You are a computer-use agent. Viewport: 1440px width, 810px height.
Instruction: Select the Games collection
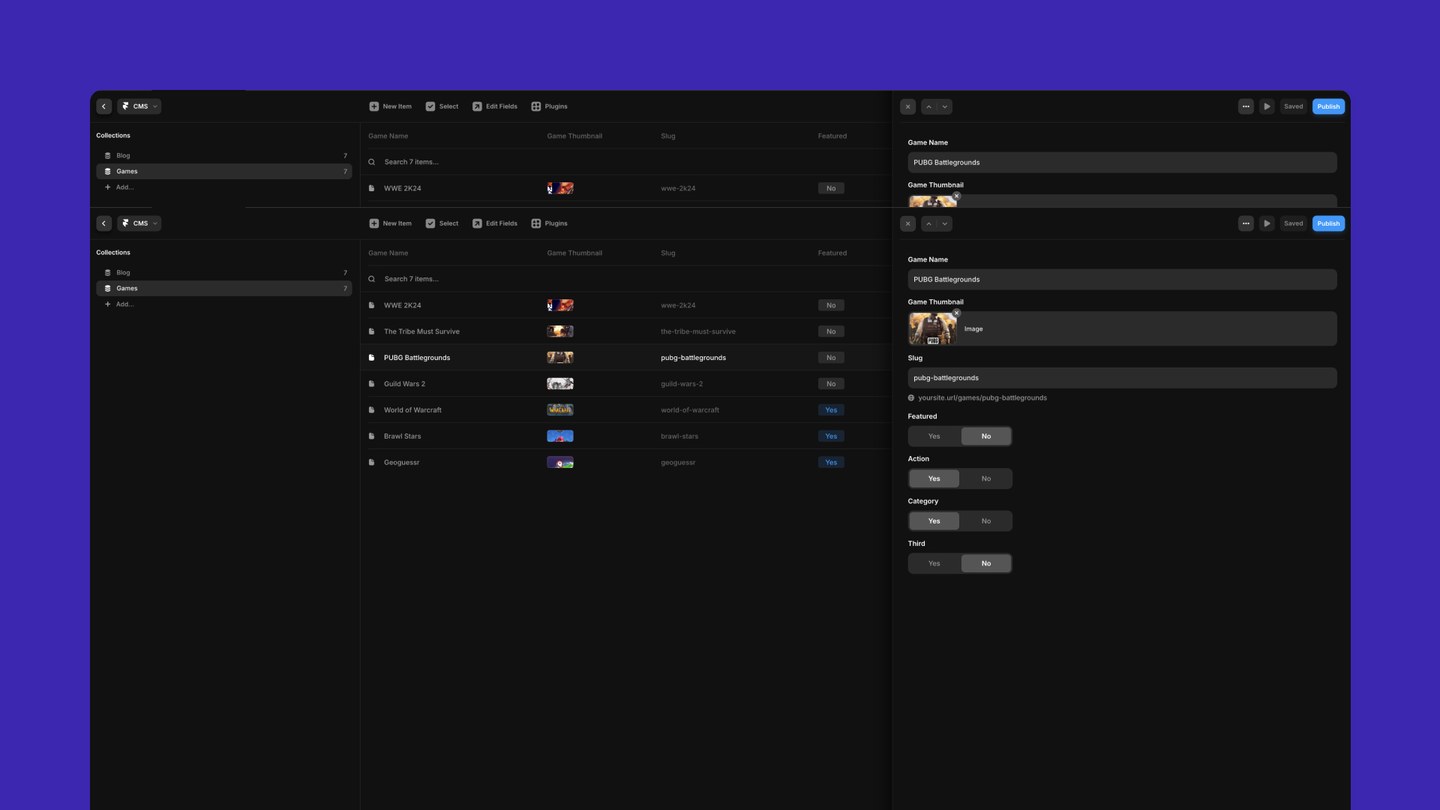[126, 288]
